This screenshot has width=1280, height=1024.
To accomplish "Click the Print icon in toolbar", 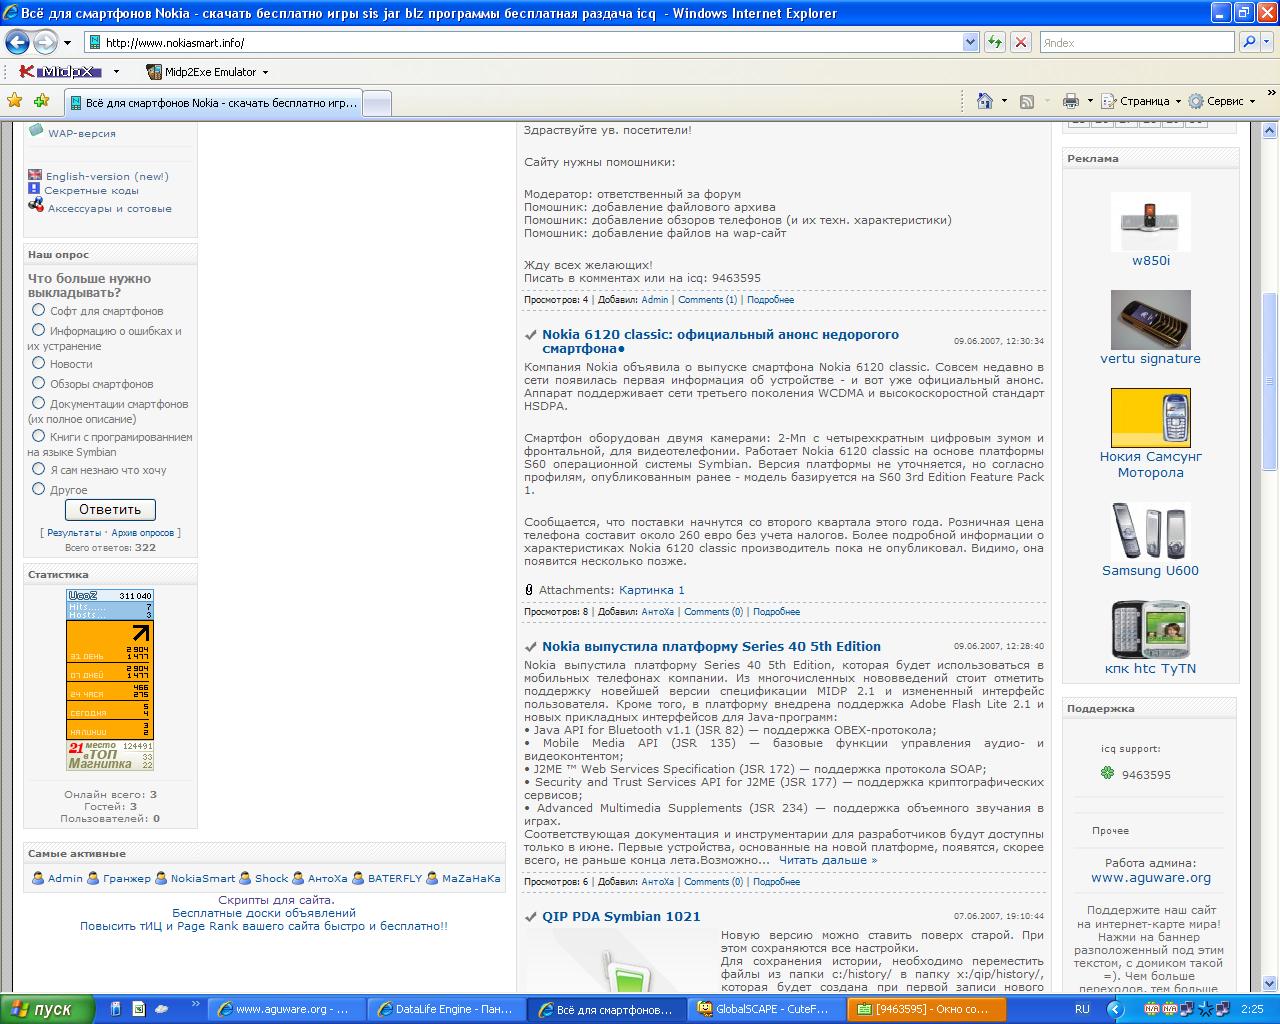I will tap(1071, 101).
